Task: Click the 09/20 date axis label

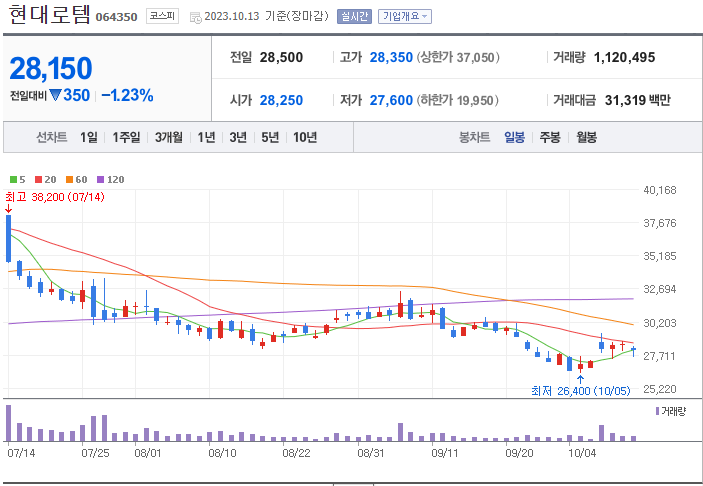Action: 519,453
